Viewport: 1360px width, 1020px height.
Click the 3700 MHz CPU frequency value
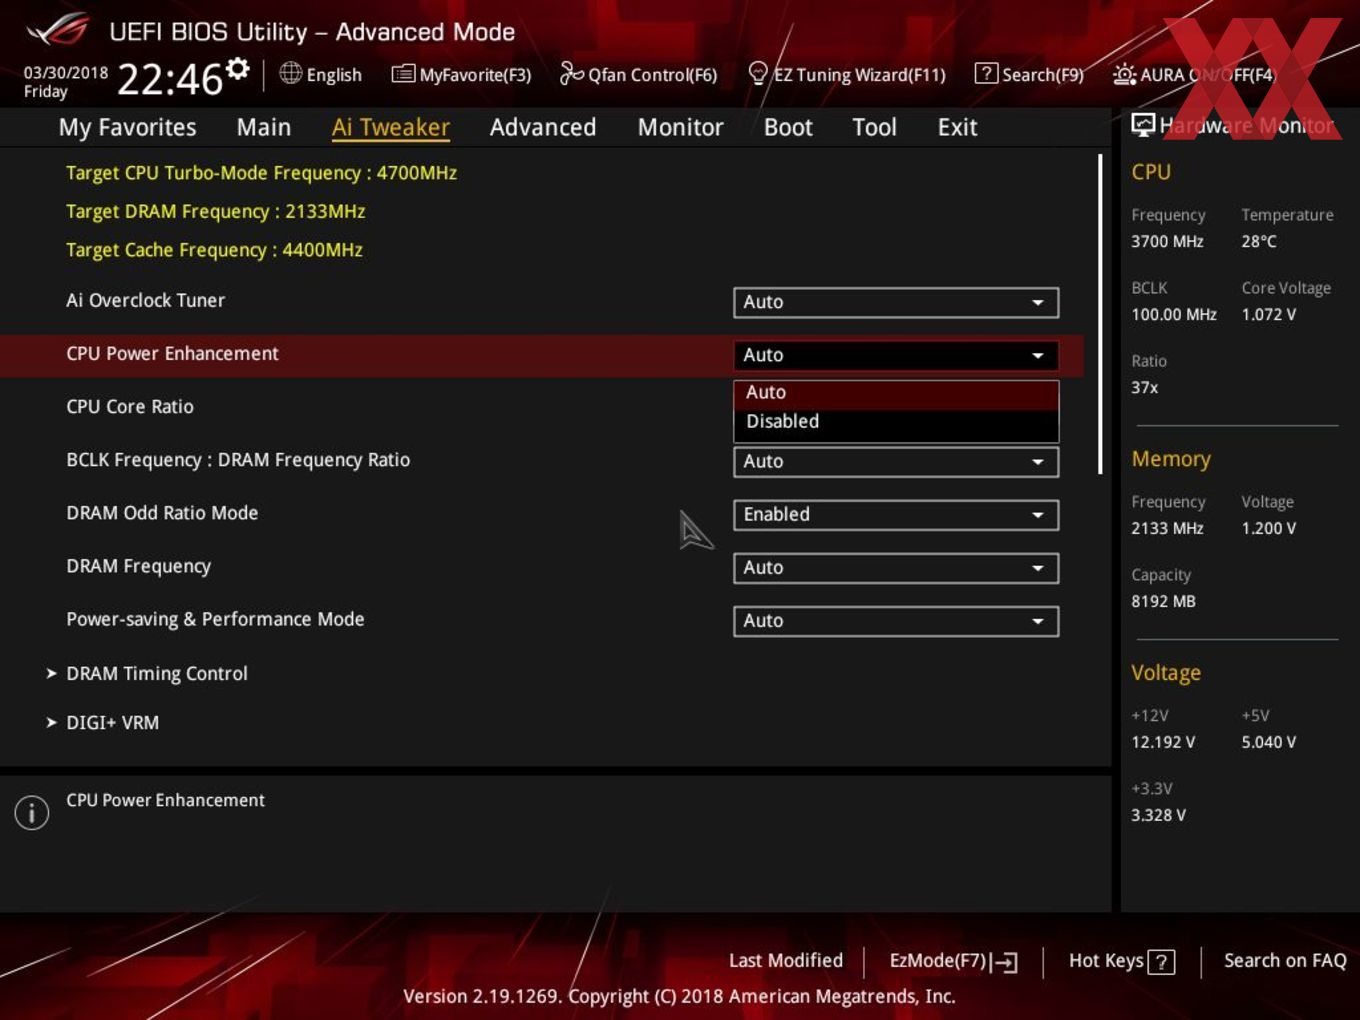click(1167, 241)
